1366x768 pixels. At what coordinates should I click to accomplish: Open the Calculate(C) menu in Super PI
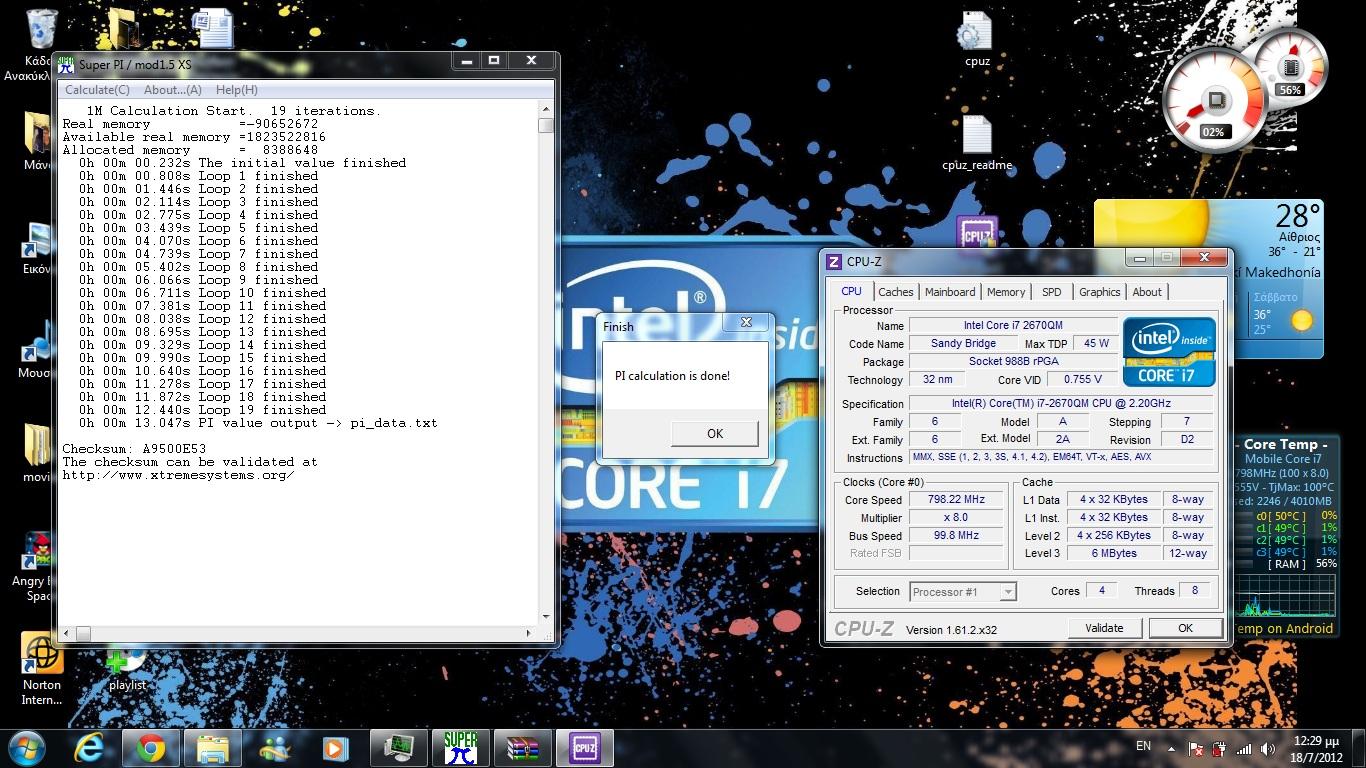click(97, 90)
